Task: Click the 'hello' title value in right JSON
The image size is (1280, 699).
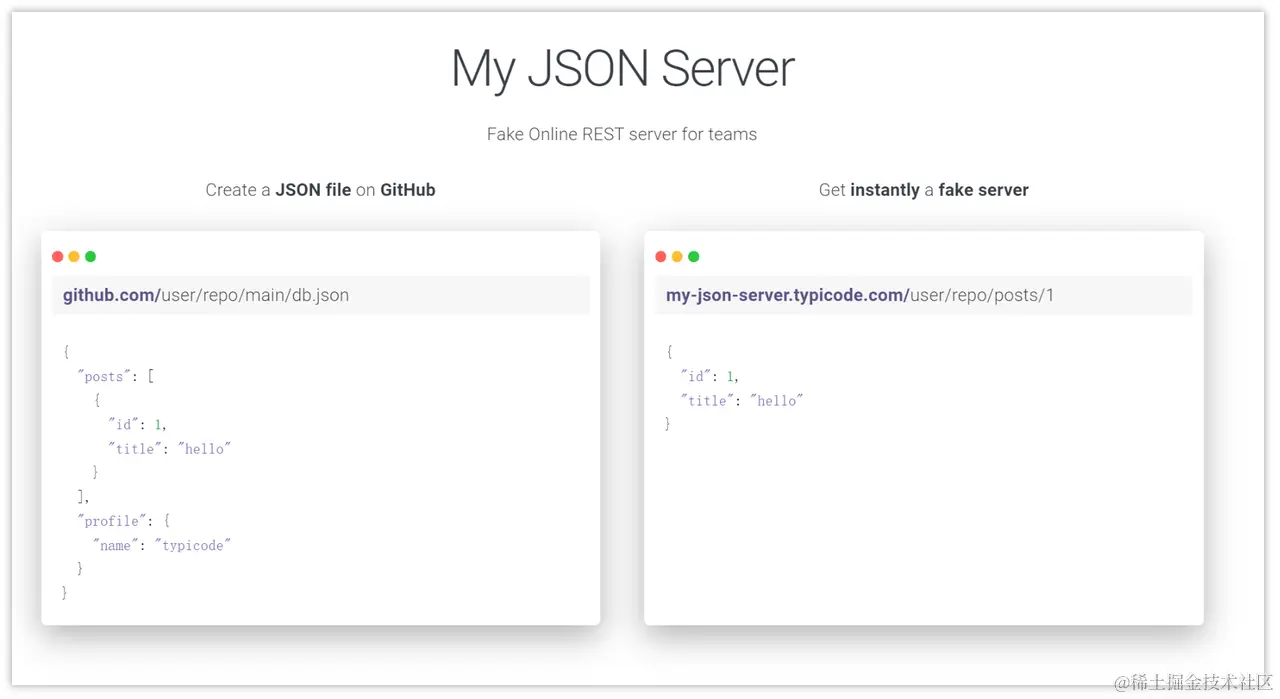Action: pos(778,400)
